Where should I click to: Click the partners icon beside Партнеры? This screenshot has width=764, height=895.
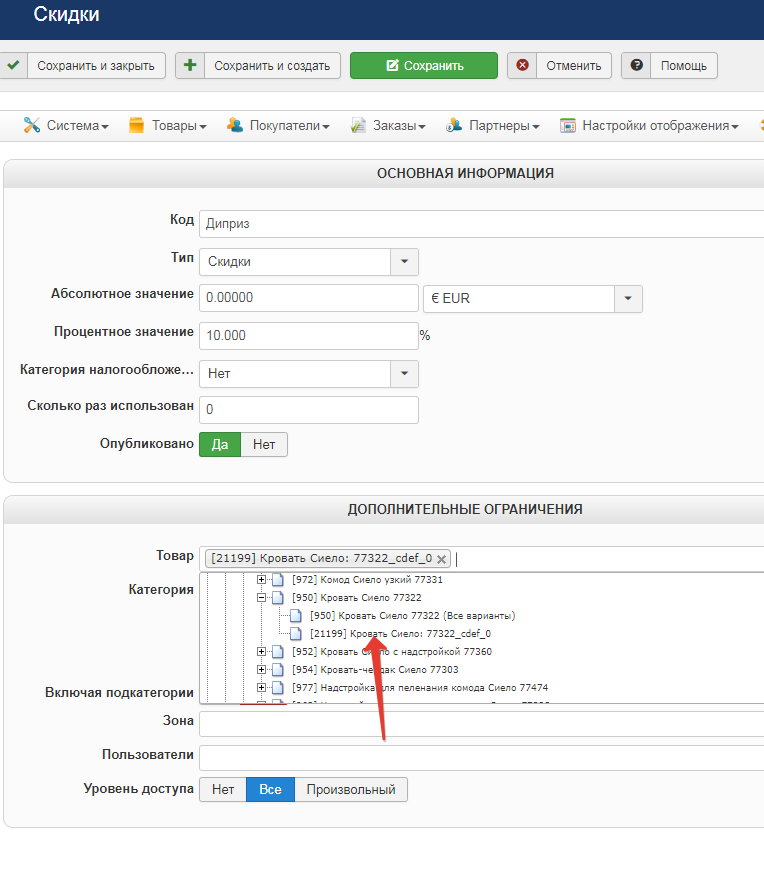[x=454, y=125]
